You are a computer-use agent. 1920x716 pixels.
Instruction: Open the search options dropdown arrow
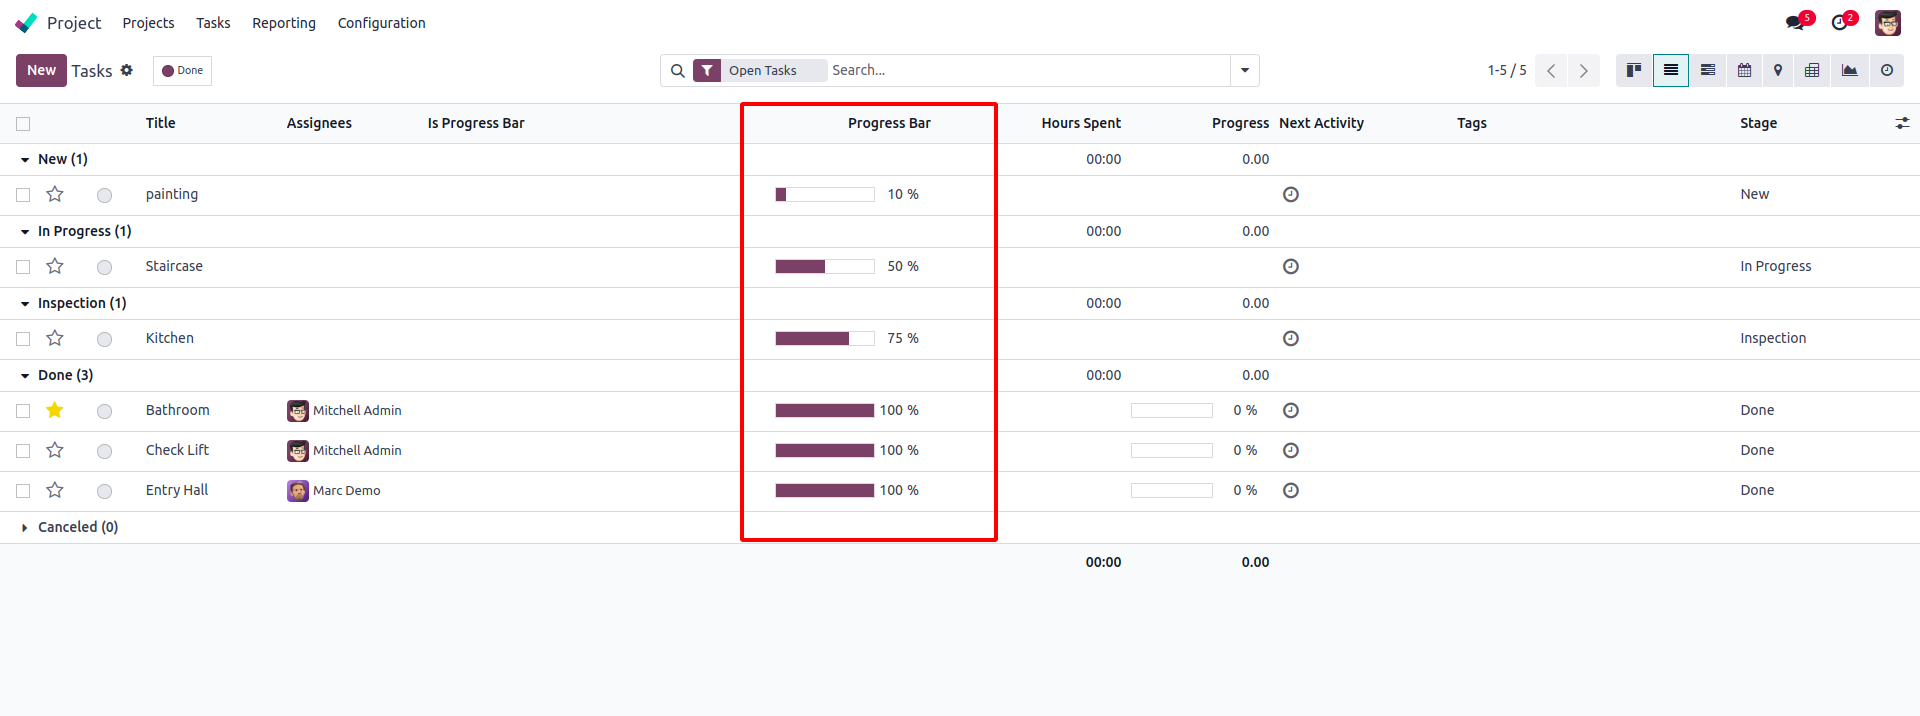pyautogui.click(x=1245, y=70)
